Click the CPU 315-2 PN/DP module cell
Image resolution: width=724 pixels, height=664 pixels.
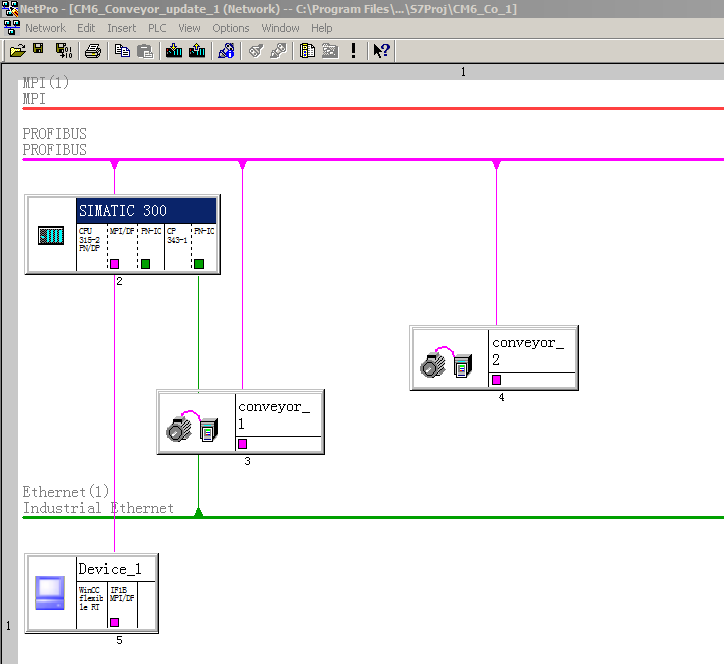point(91,247)
